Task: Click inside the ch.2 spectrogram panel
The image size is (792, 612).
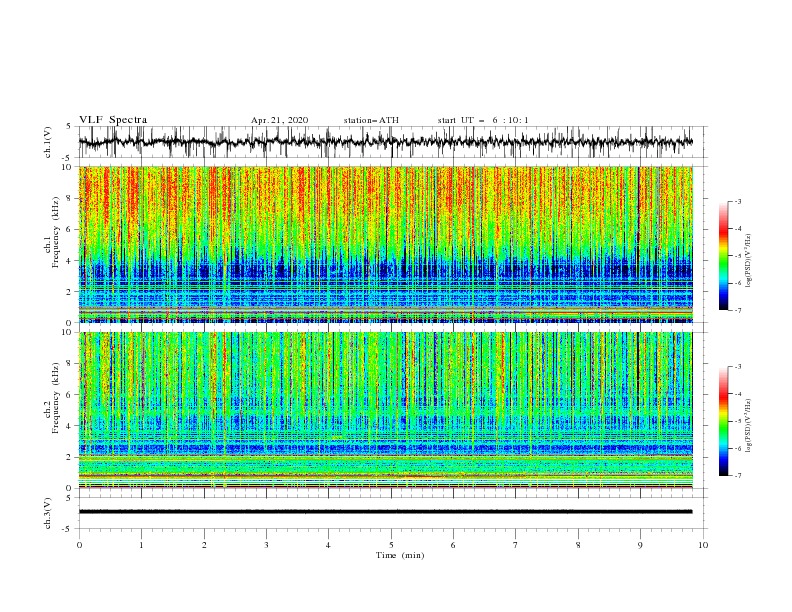Action: coord(386,410)
